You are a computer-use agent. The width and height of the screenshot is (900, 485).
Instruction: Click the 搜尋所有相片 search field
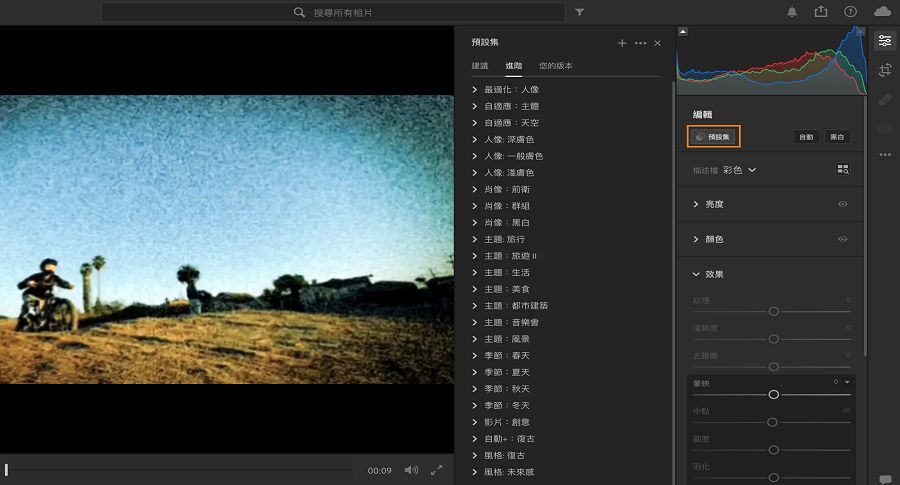coord(333,12)
